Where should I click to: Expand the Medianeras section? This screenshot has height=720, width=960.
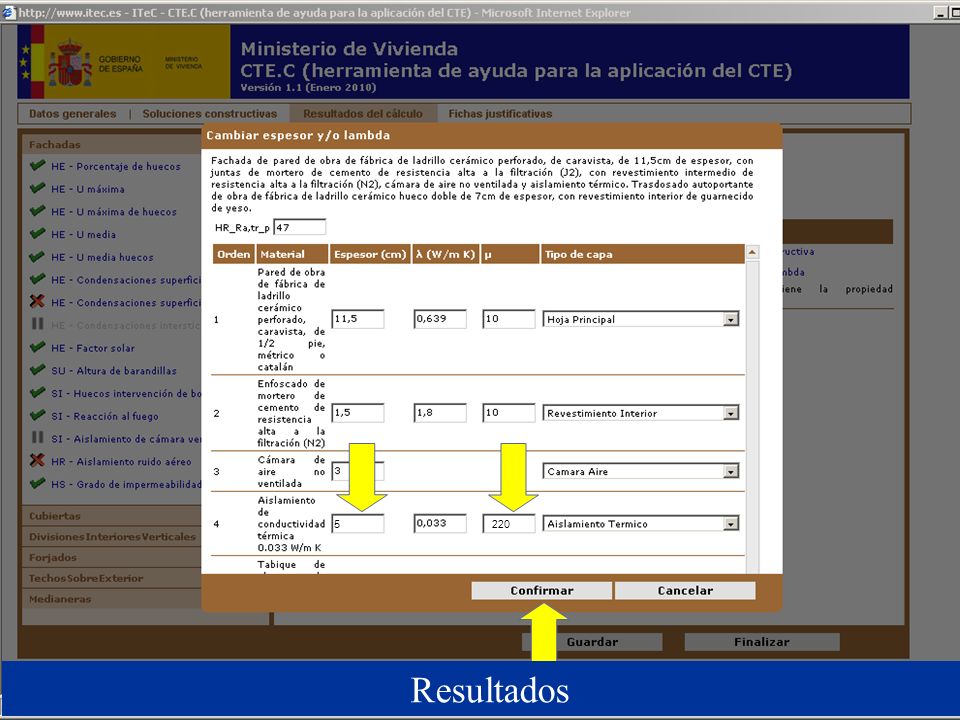click(114, 599)
